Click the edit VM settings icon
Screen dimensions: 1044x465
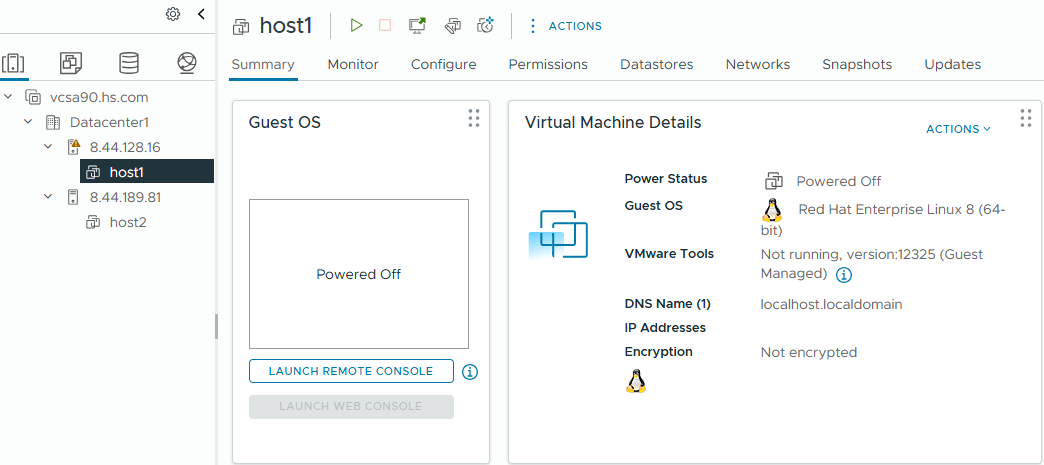(x=453, y=25)
